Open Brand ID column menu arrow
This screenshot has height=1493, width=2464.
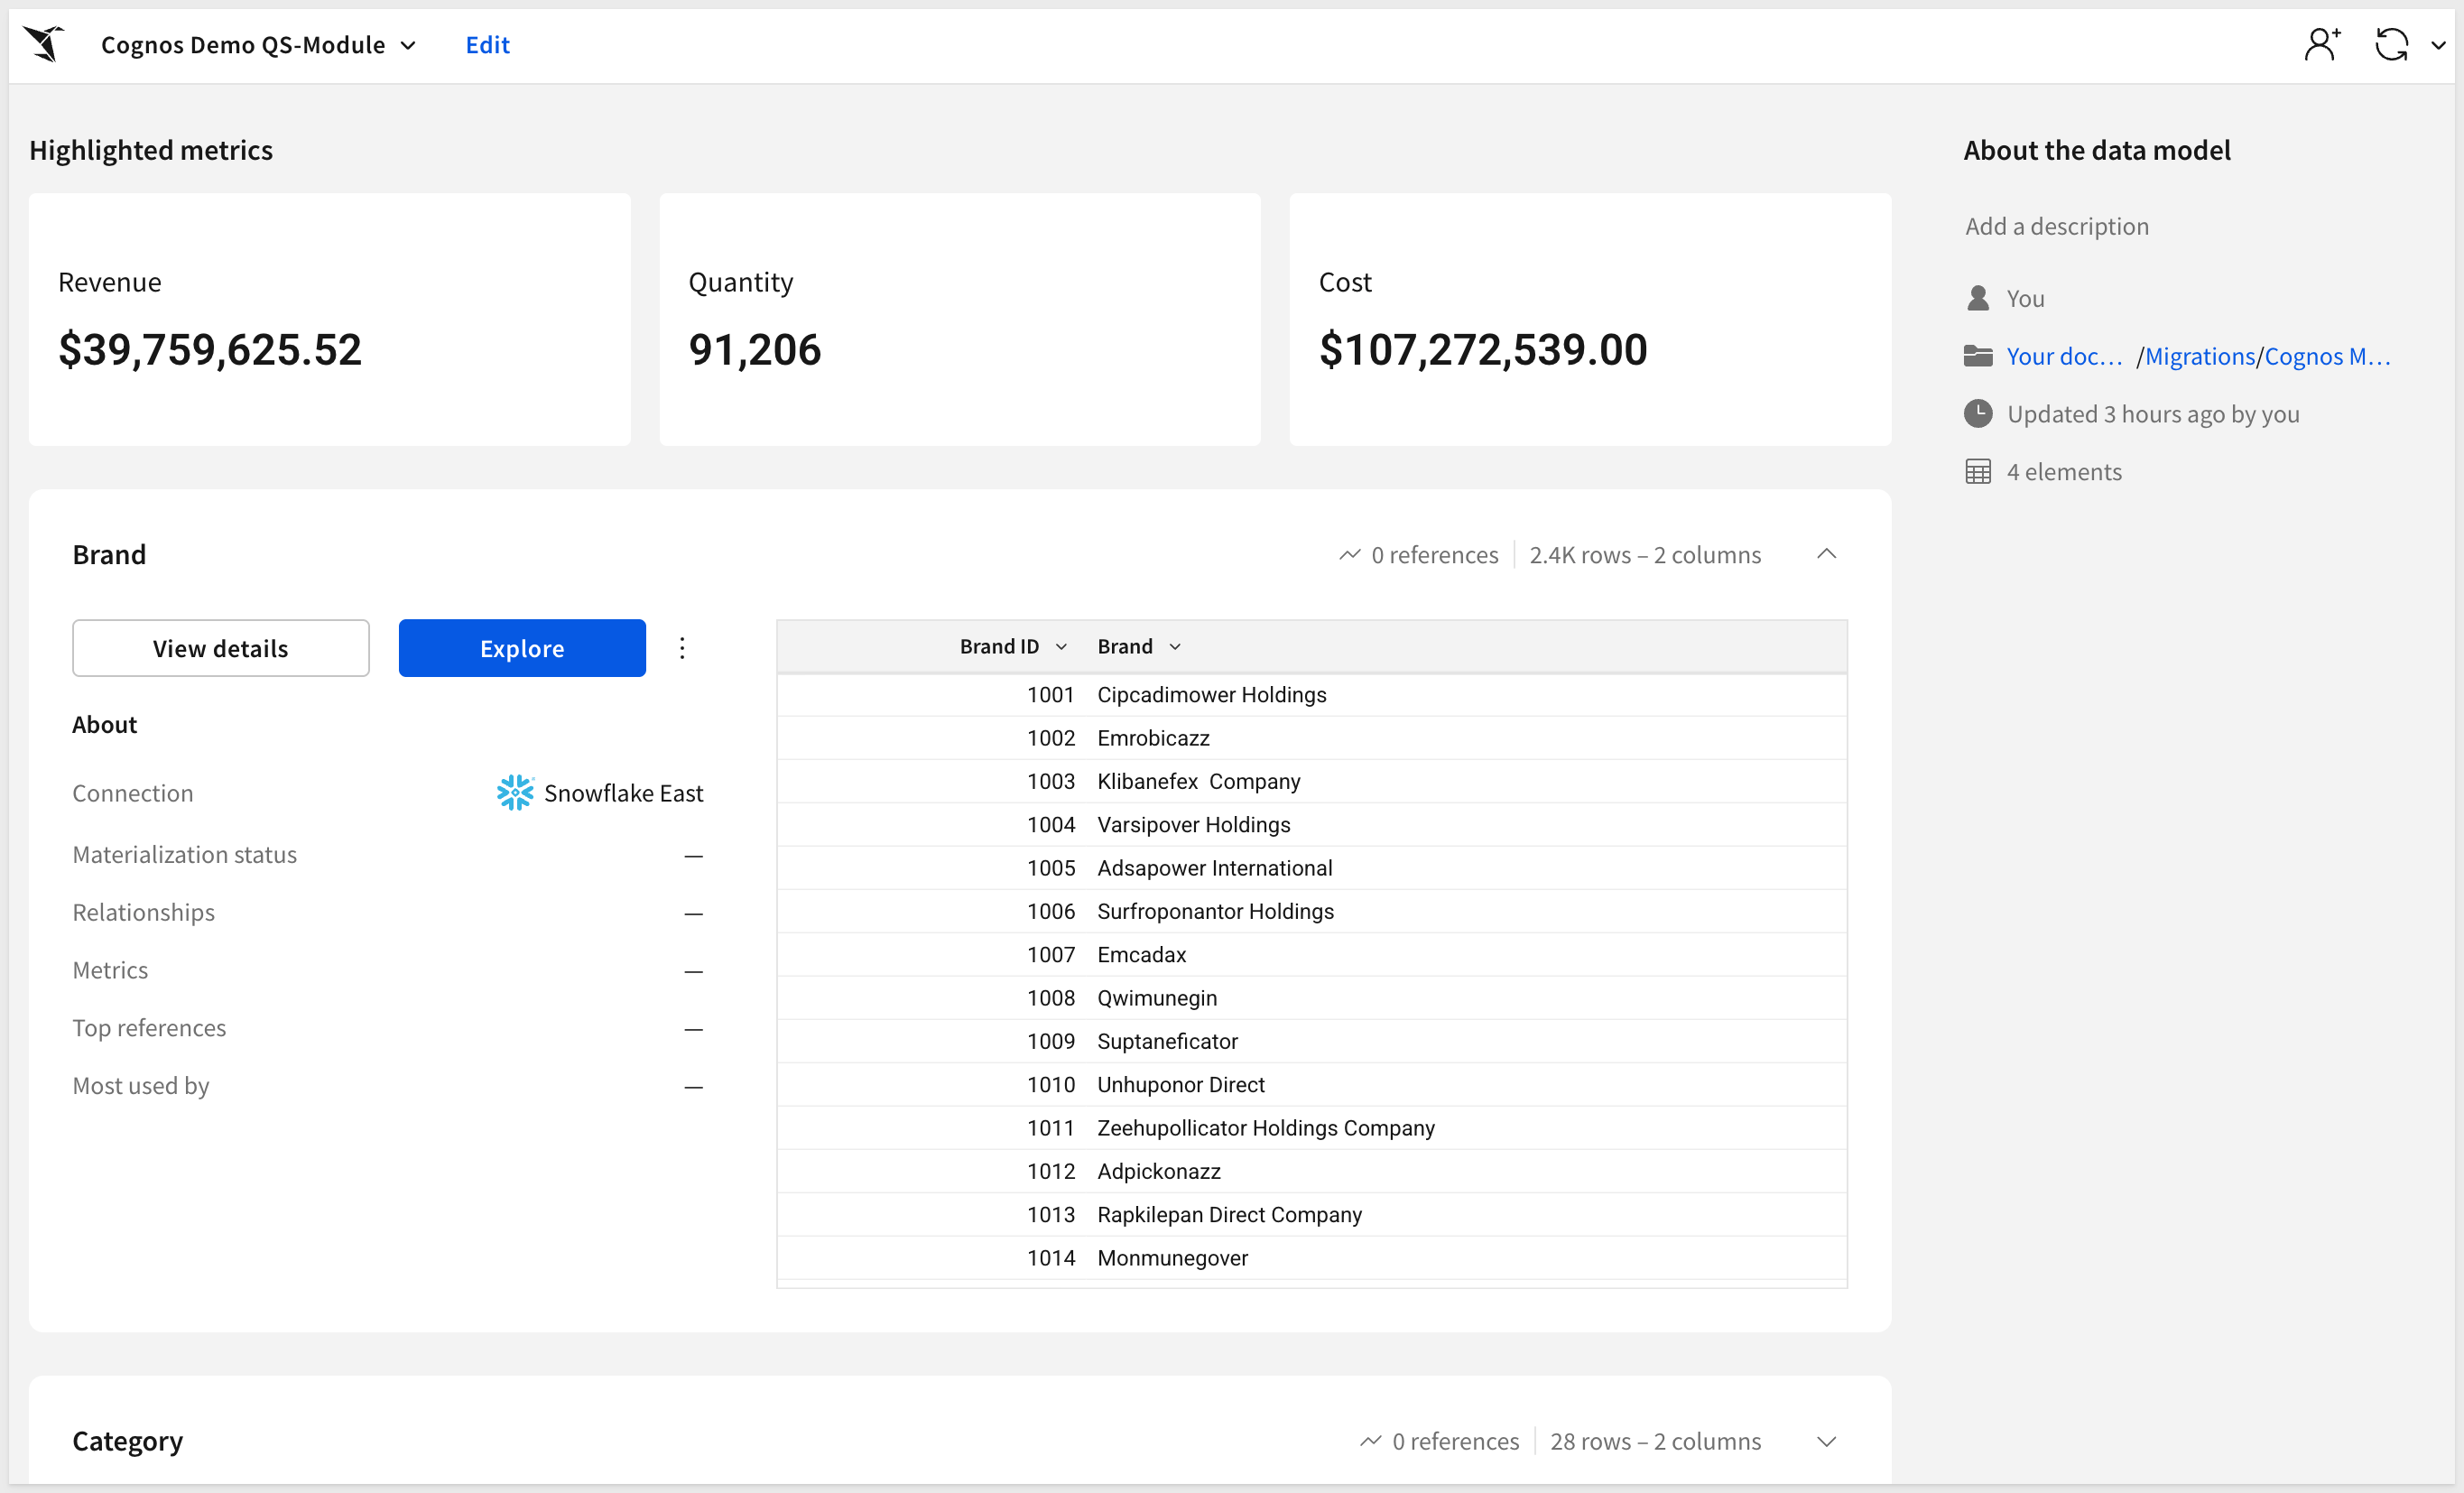[1061, 647]
